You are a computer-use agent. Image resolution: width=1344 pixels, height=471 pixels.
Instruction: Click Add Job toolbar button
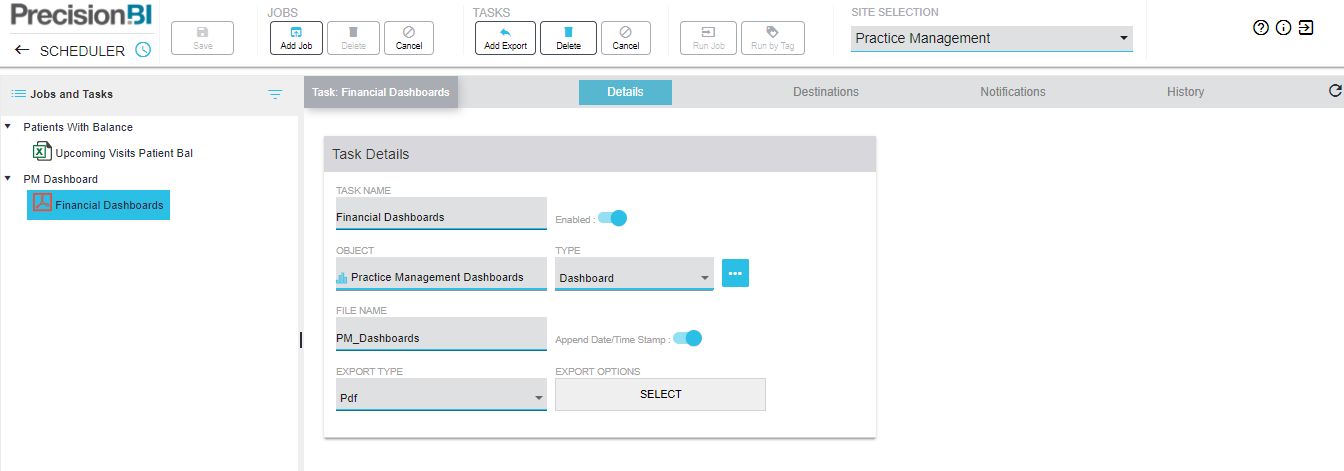pyautogui.click(x=296, y=38)
